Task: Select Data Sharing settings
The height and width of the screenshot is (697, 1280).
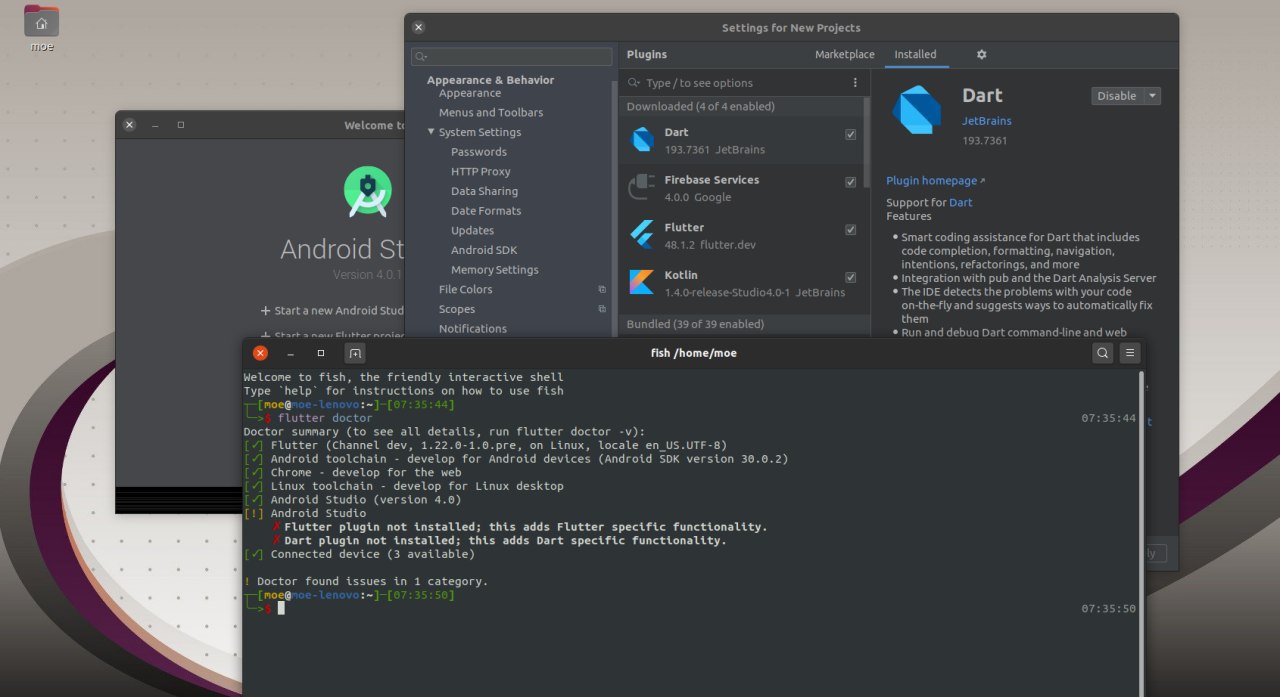Action: coord(484,191)
